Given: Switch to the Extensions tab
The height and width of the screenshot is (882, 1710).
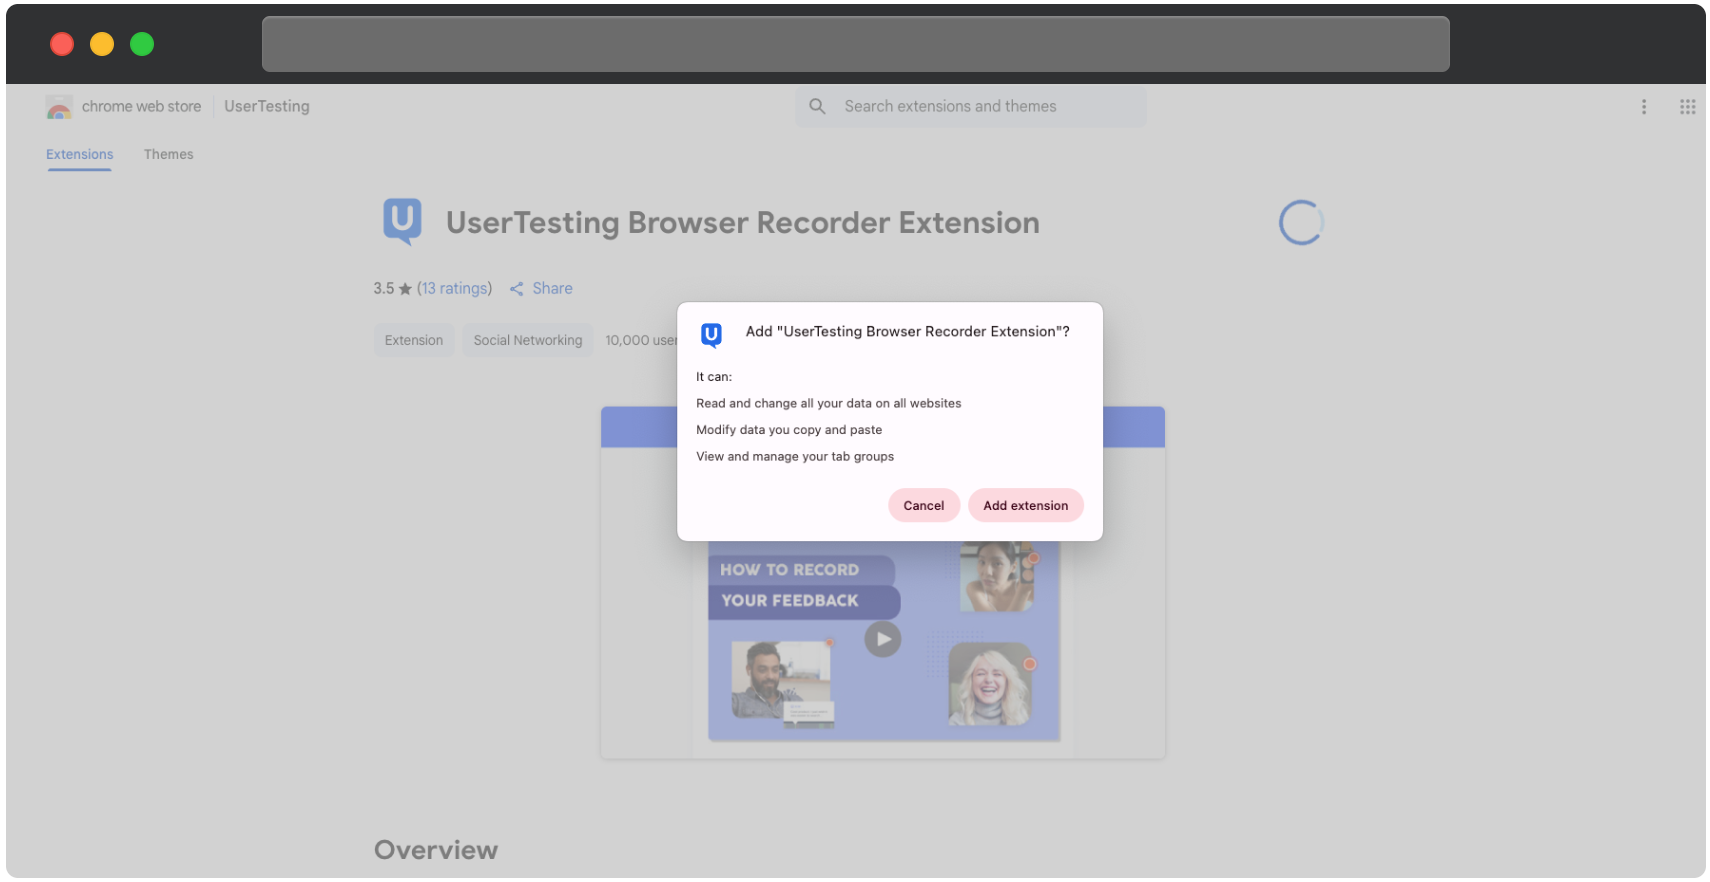Looking at the screenshot, I should (x=79, y=154).
